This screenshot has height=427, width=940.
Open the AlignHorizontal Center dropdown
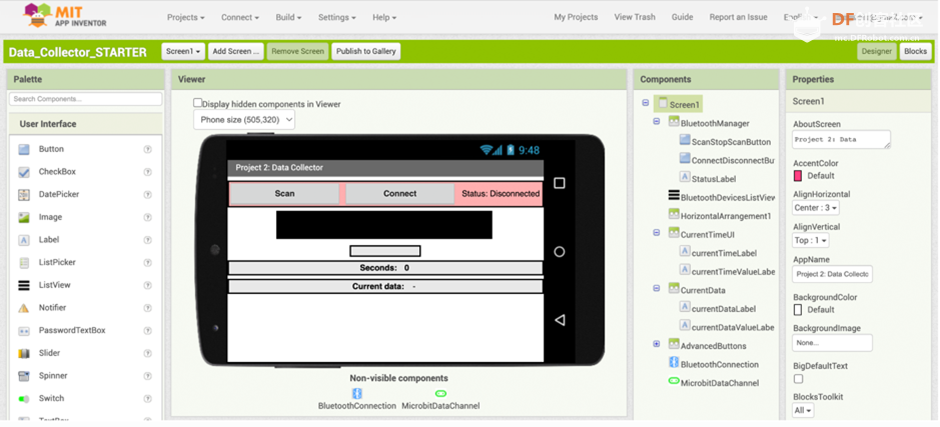click(x=815, y=208)
